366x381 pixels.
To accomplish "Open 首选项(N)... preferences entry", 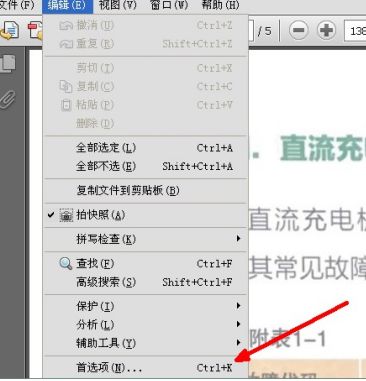I will pyautogui.click(x=146, y=368).
